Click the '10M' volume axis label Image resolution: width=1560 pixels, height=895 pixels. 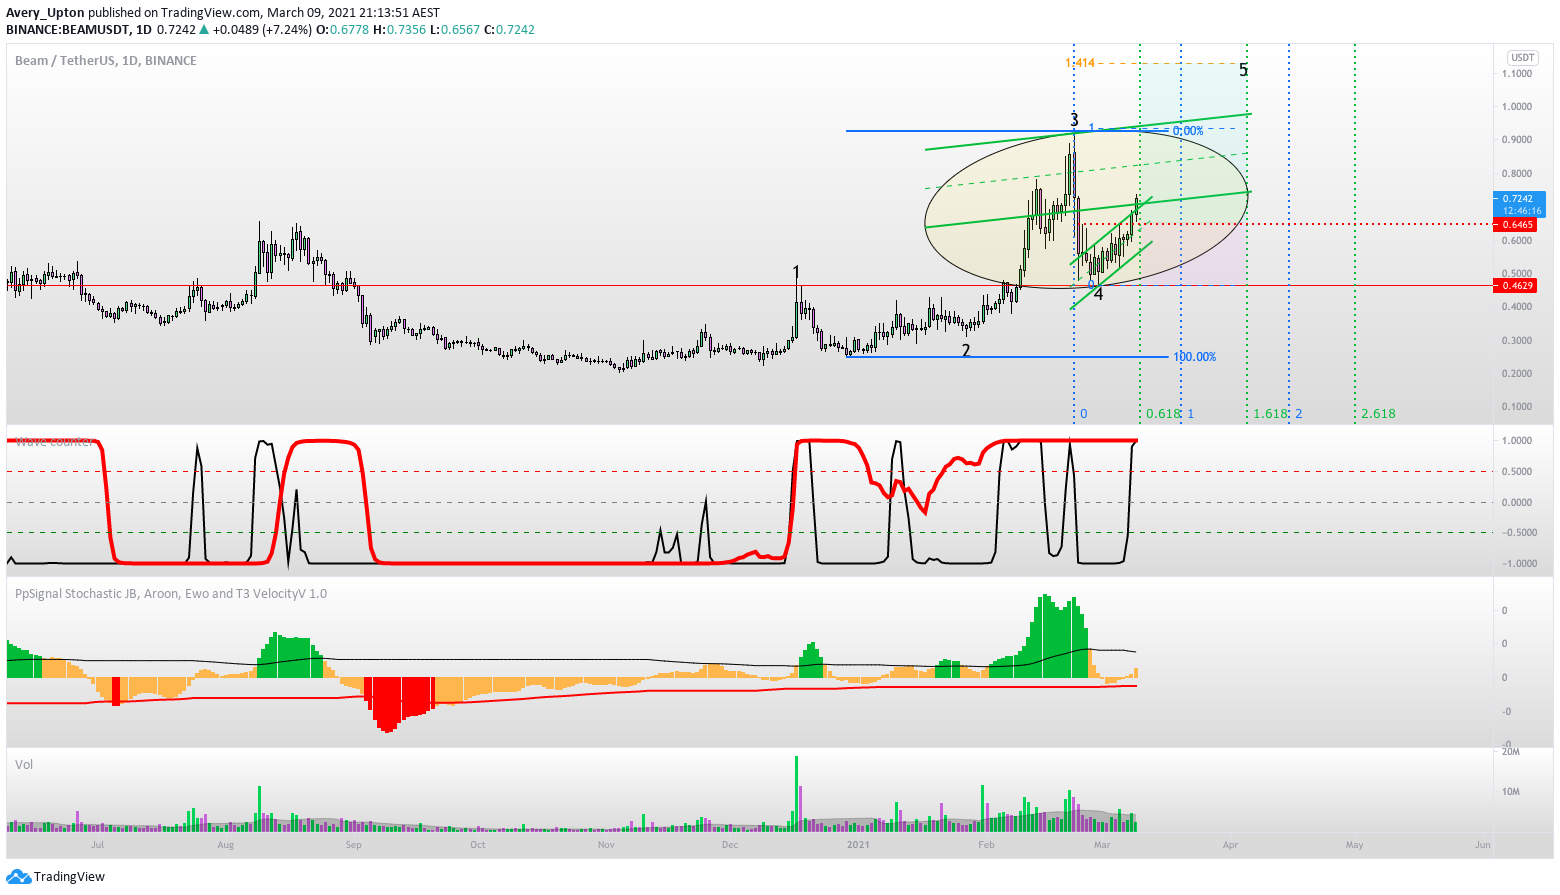[1511, 792]
